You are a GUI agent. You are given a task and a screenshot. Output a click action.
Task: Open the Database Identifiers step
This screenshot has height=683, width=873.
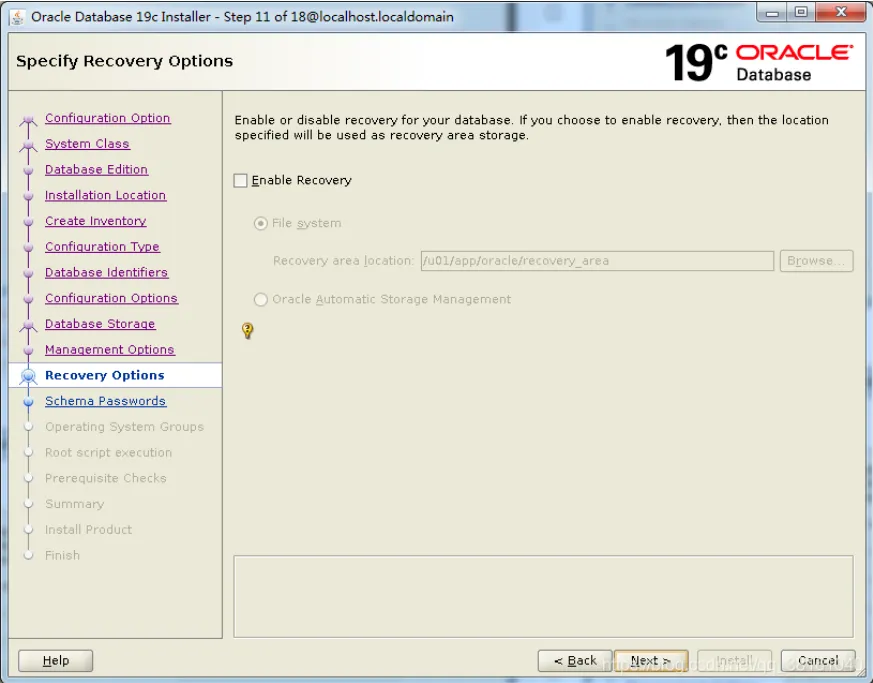click(x=106, y=272)
